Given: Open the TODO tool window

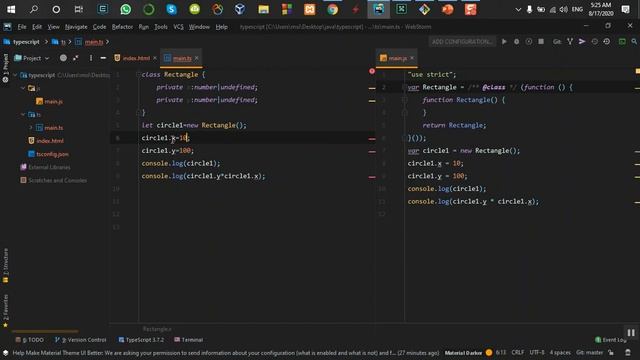Looking at the screenshot, I should pyautogui.click(x=29, y=340).
